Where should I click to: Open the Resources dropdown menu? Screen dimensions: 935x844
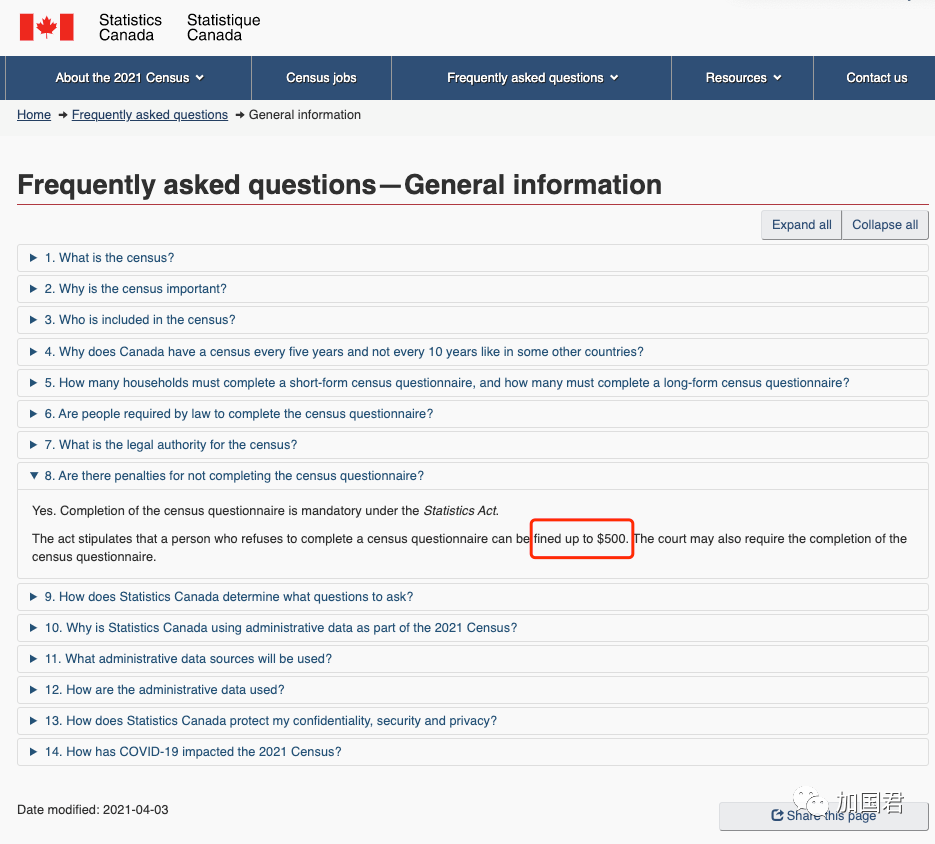tap(743, 78)
